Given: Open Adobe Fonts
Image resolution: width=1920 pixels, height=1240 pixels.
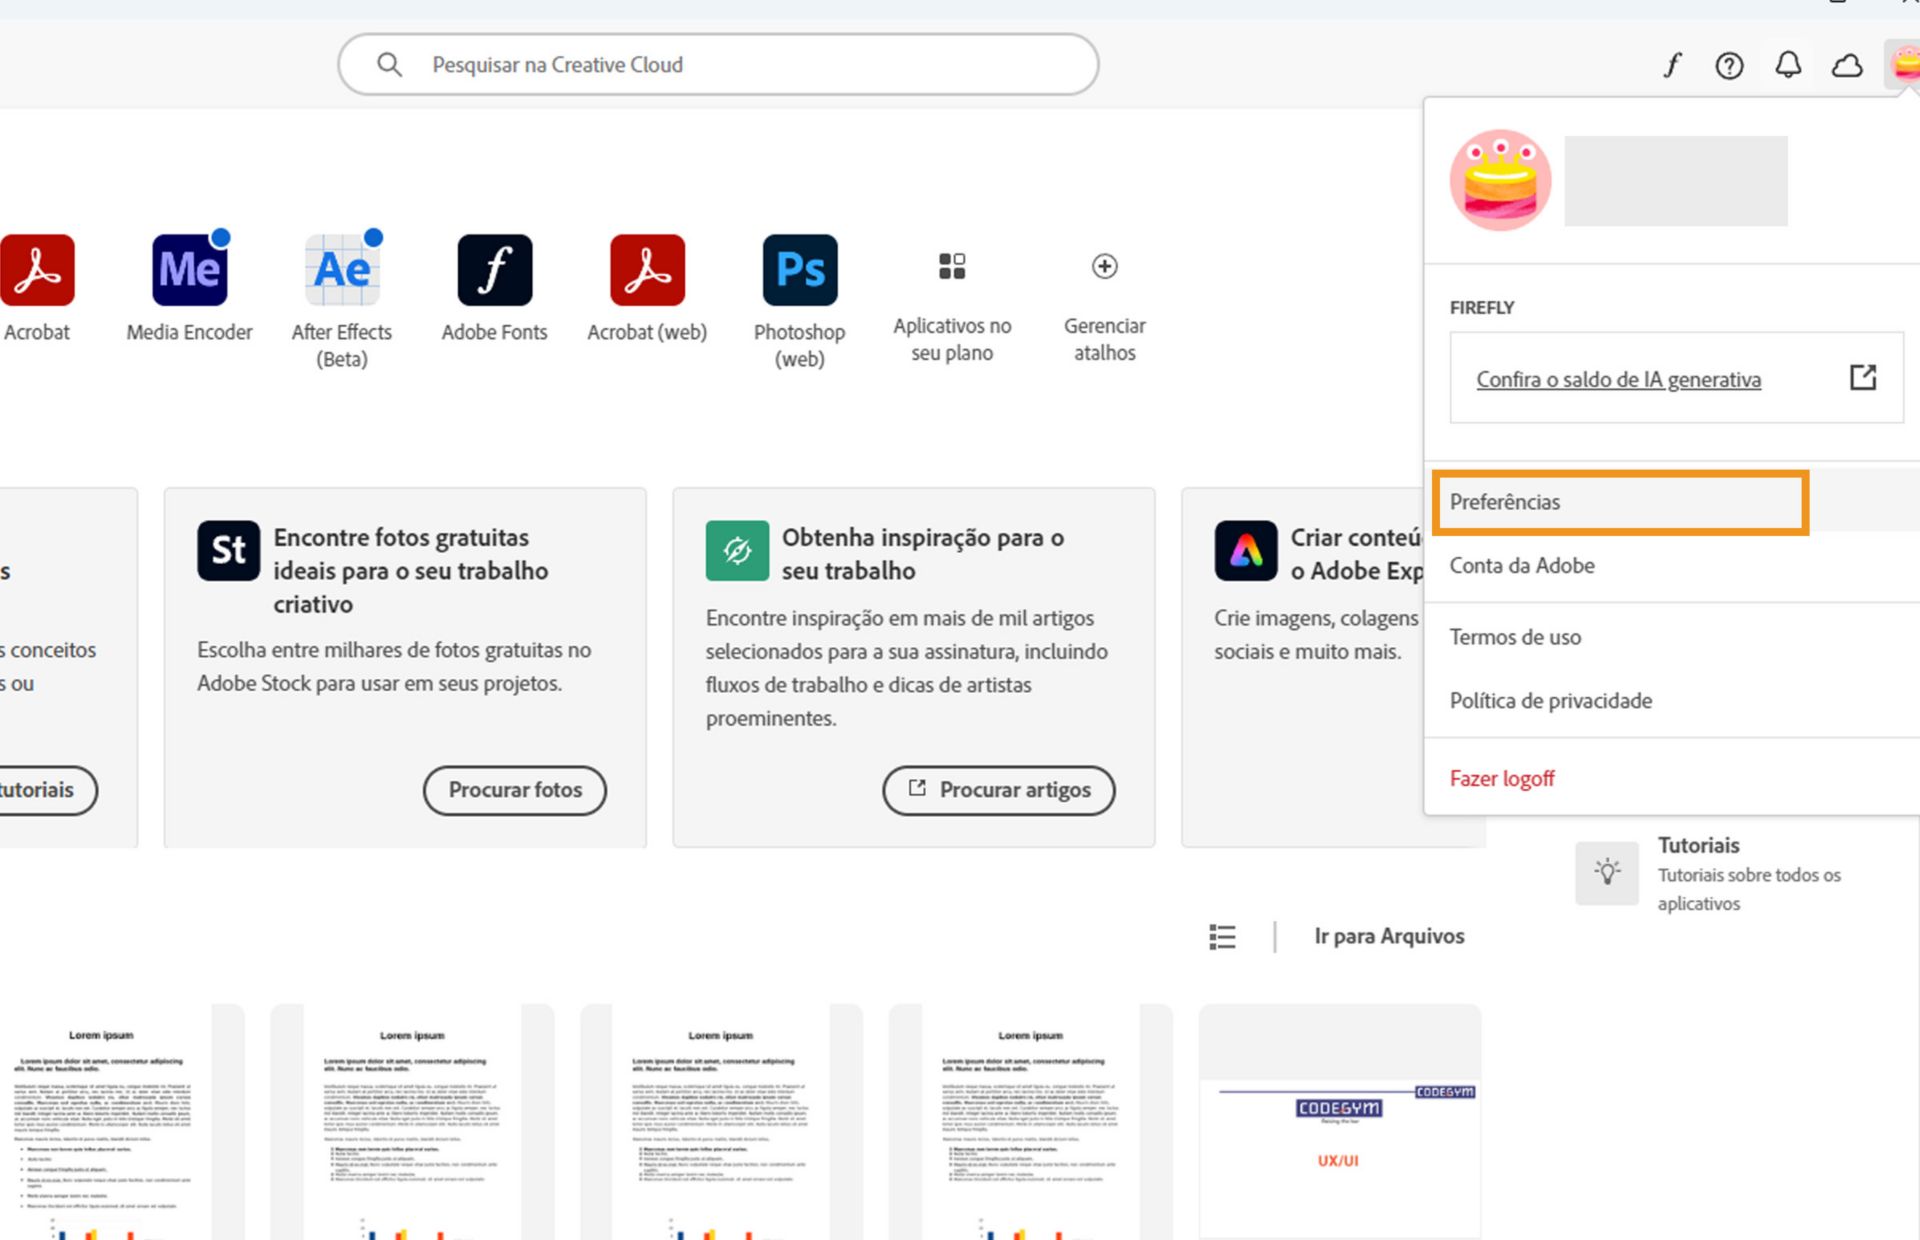Looking at the screenshot, I should 494,268.
